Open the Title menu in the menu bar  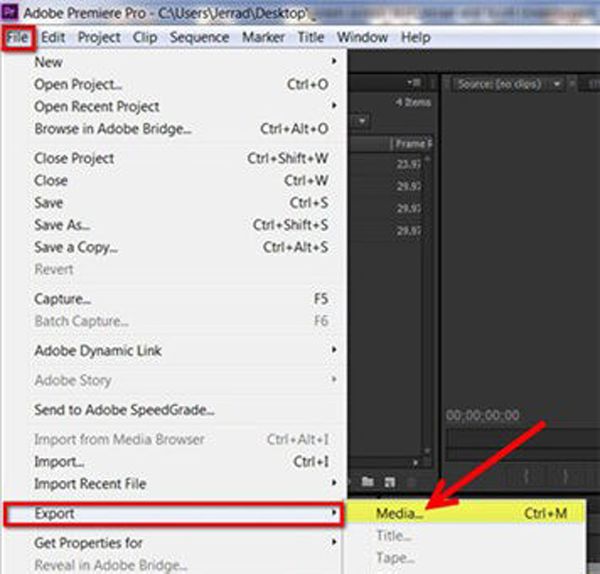(x=311, y=38)
